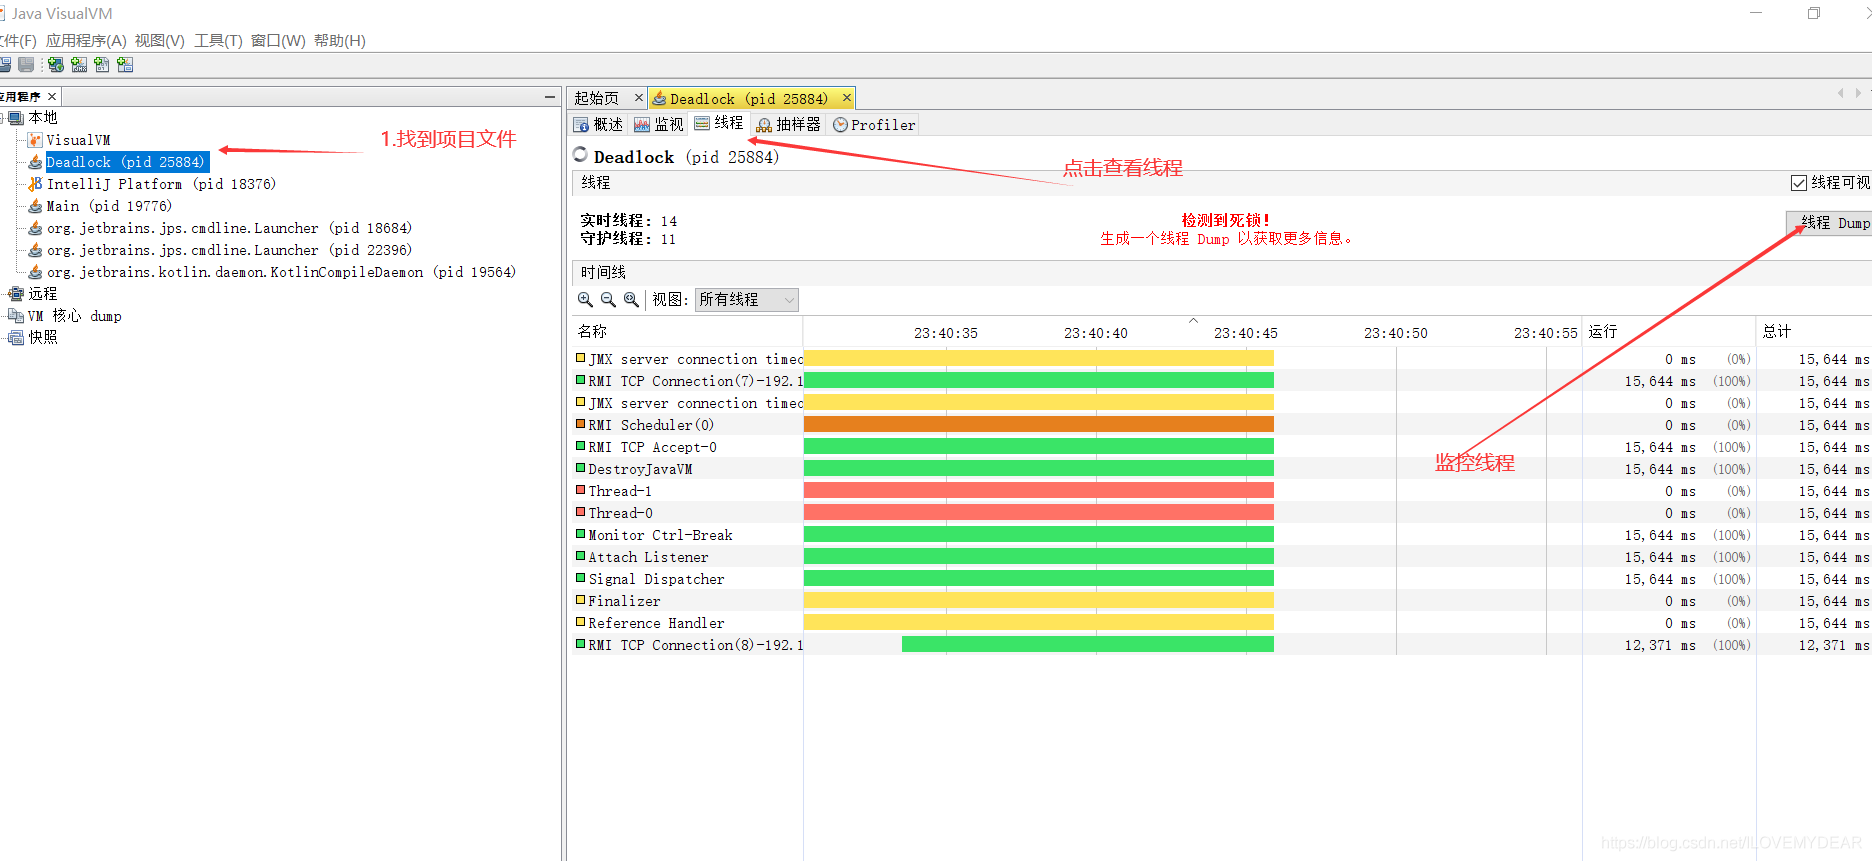
Task: Click the VM 核心 dump icon
Action: pyautogui.click(x=16, y=316)
